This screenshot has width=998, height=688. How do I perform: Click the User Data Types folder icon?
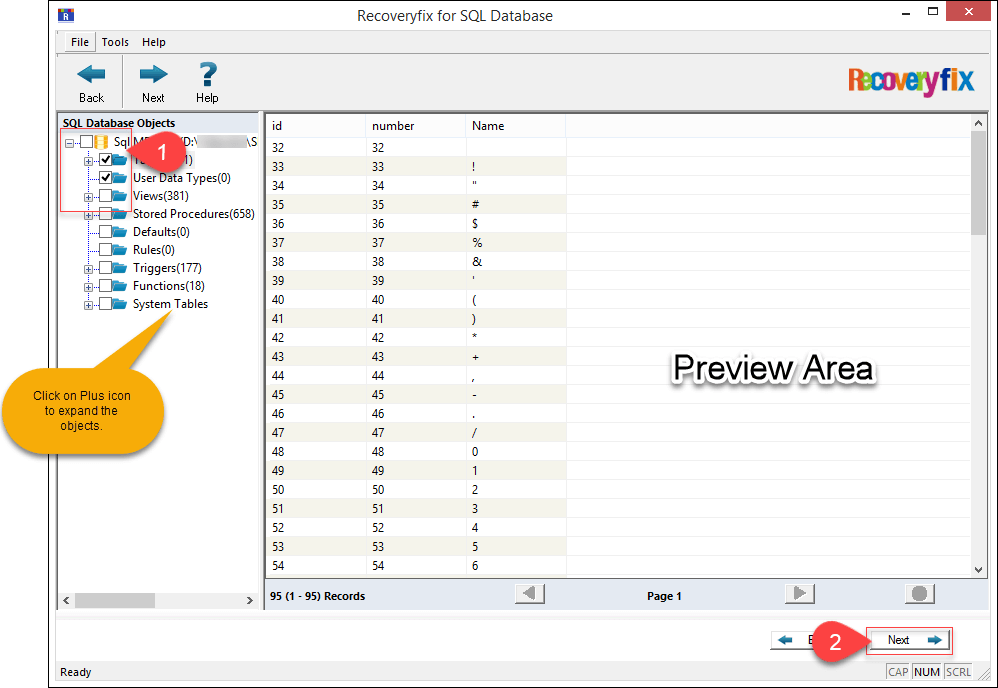(120, 178)
